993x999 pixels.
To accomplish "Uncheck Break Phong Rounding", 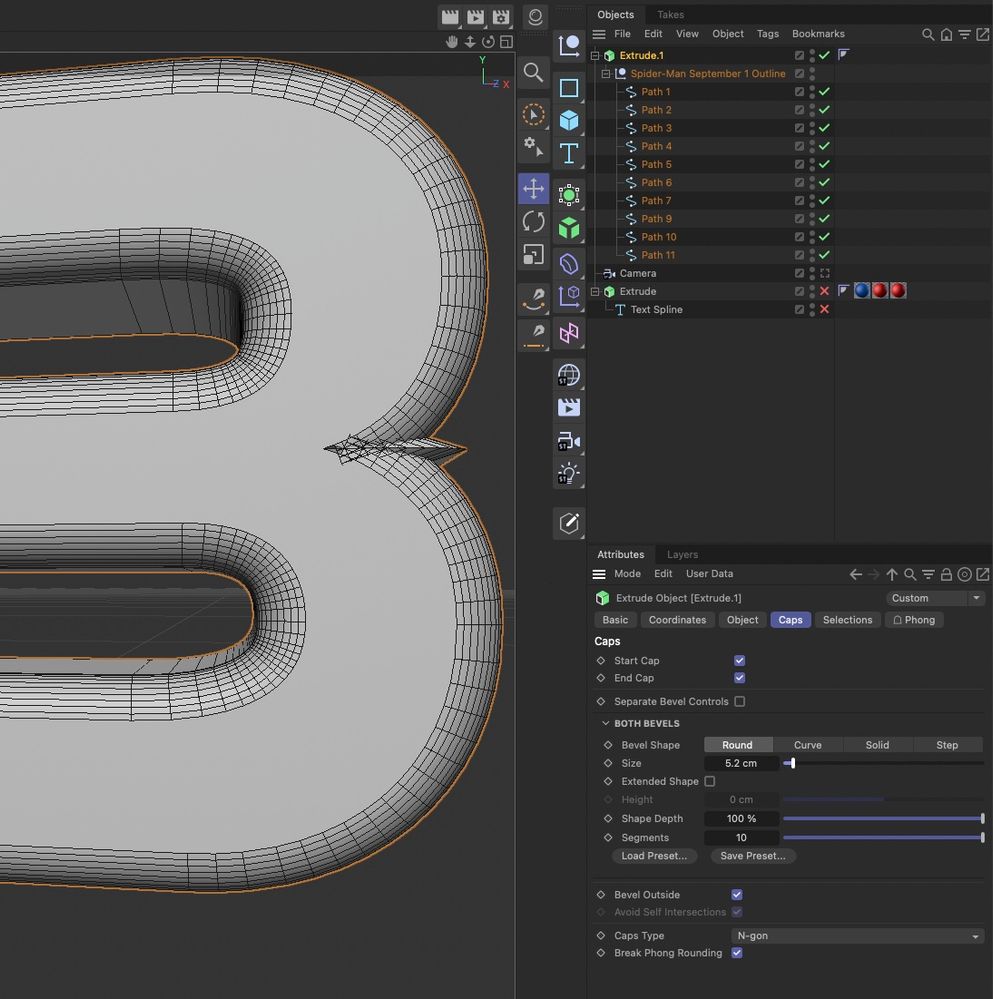I will pos(737,953).
